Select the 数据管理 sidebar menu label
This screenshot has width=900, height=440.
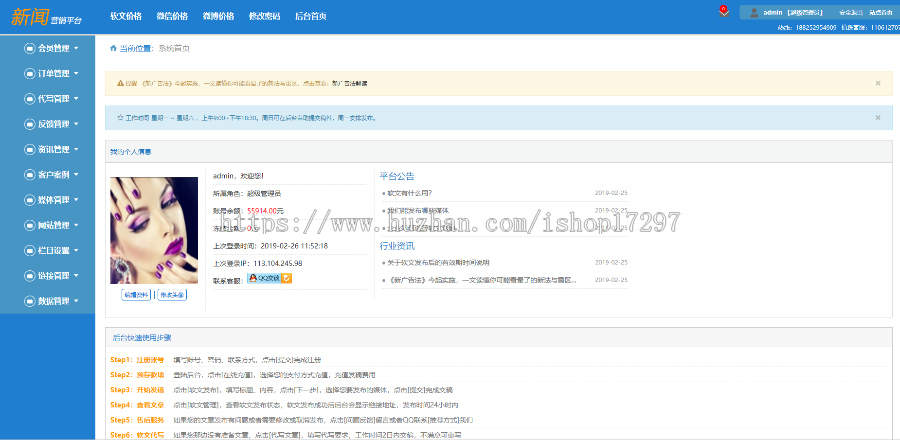point(53,301)
